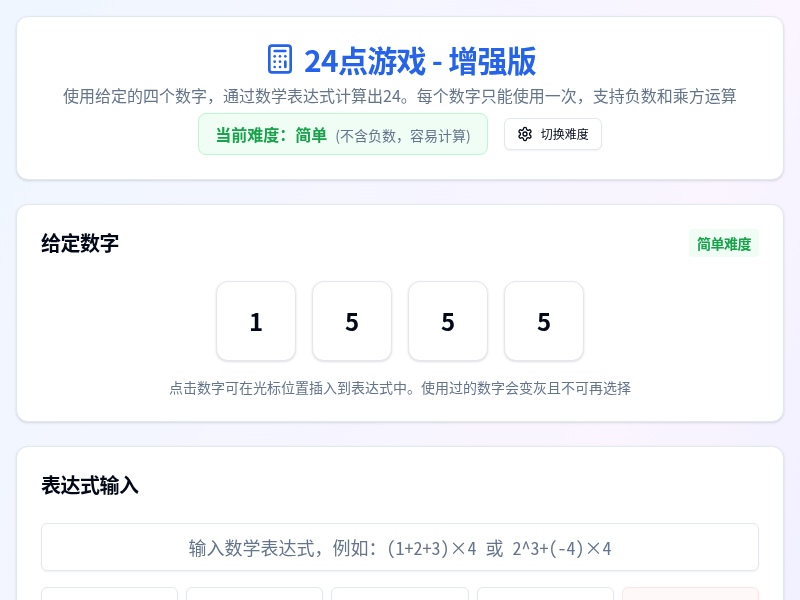The height and width of the screenshot is (600, 800).
Task: Click the 24点游戏 - 增强版 title
Action: (x=420, y=61)
